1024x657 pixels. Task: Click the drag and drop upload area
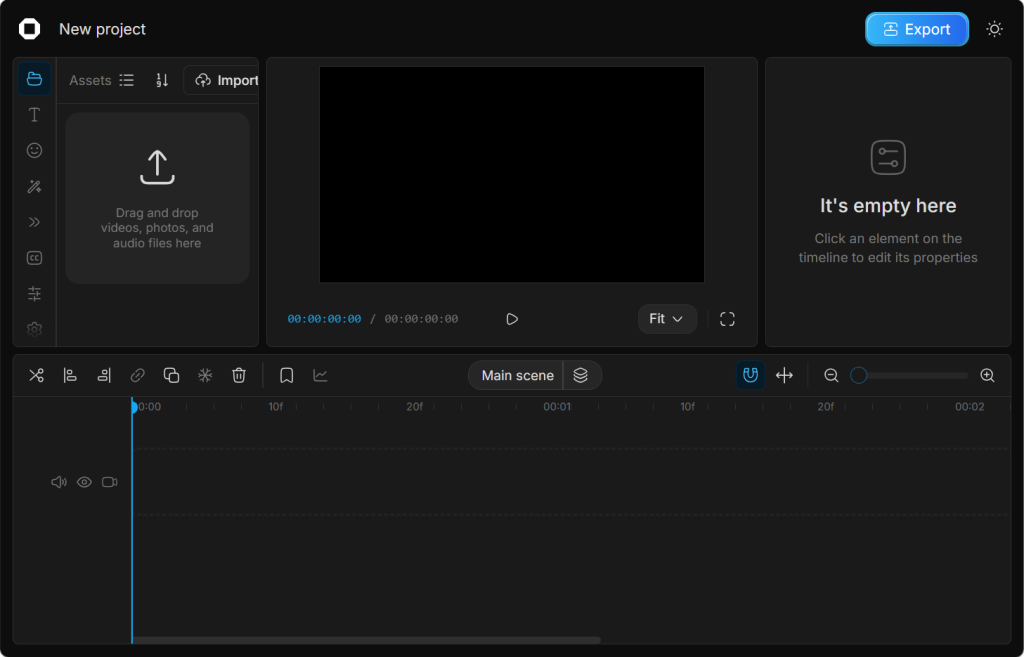[157, 198]
